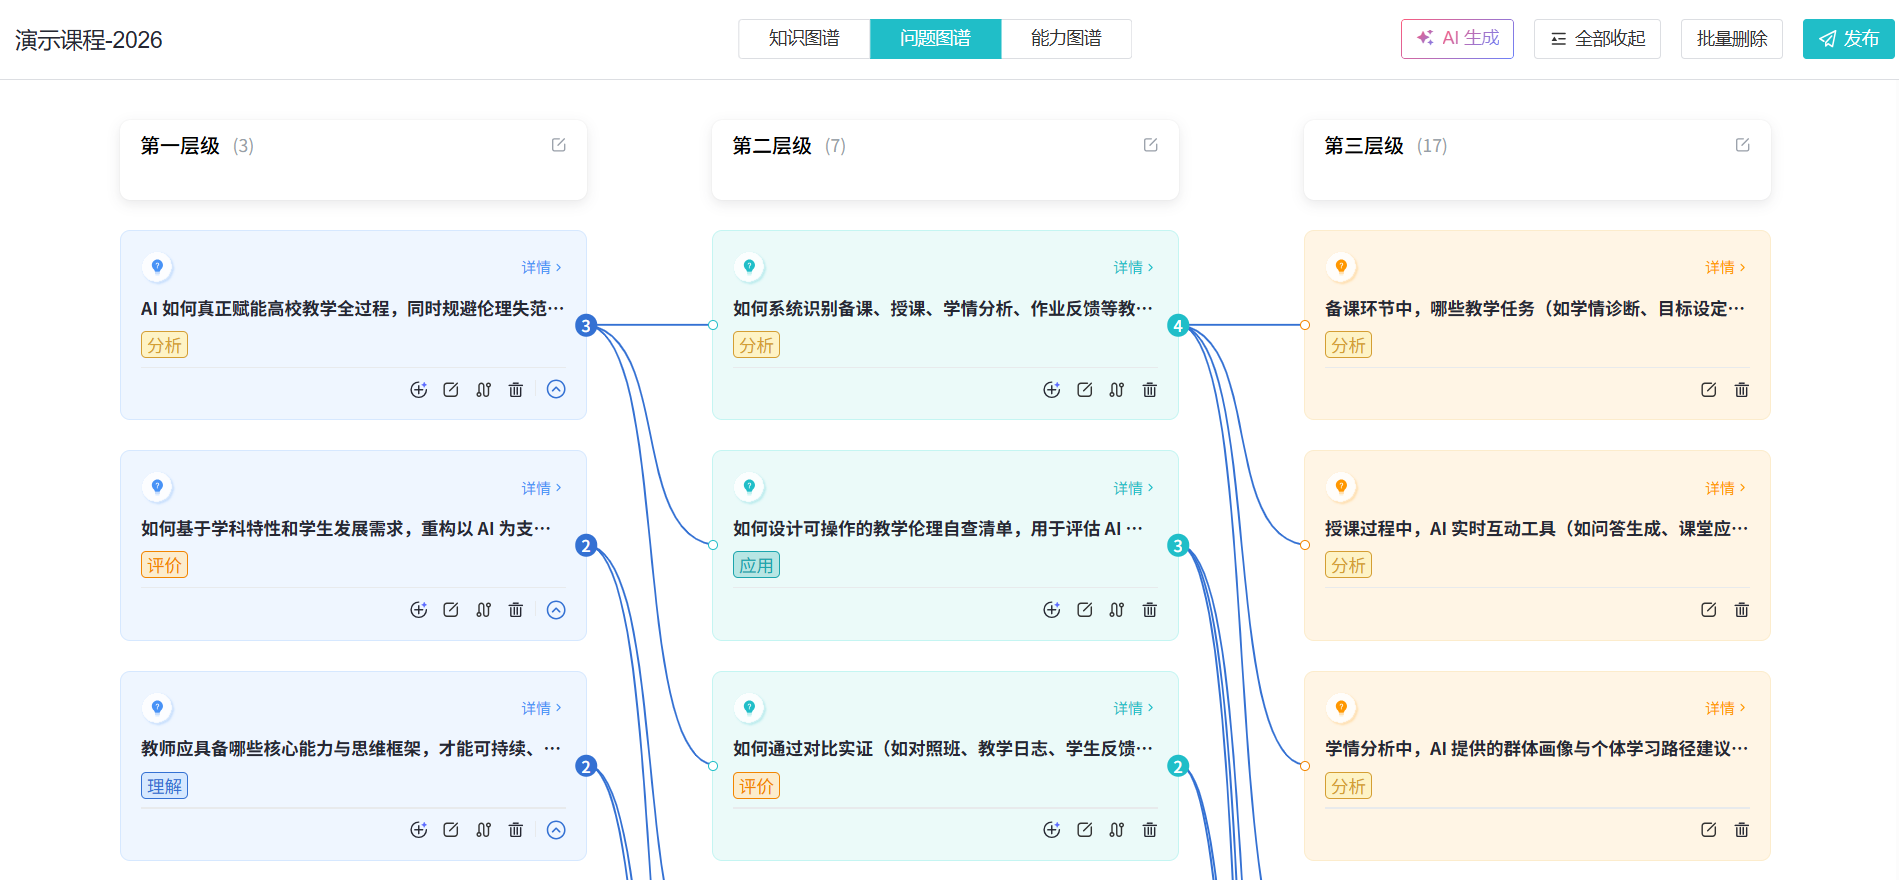Edit the 第三层级 column header
The height and width of the screenshot is (880, 1899).
(x=1743, y=145)
